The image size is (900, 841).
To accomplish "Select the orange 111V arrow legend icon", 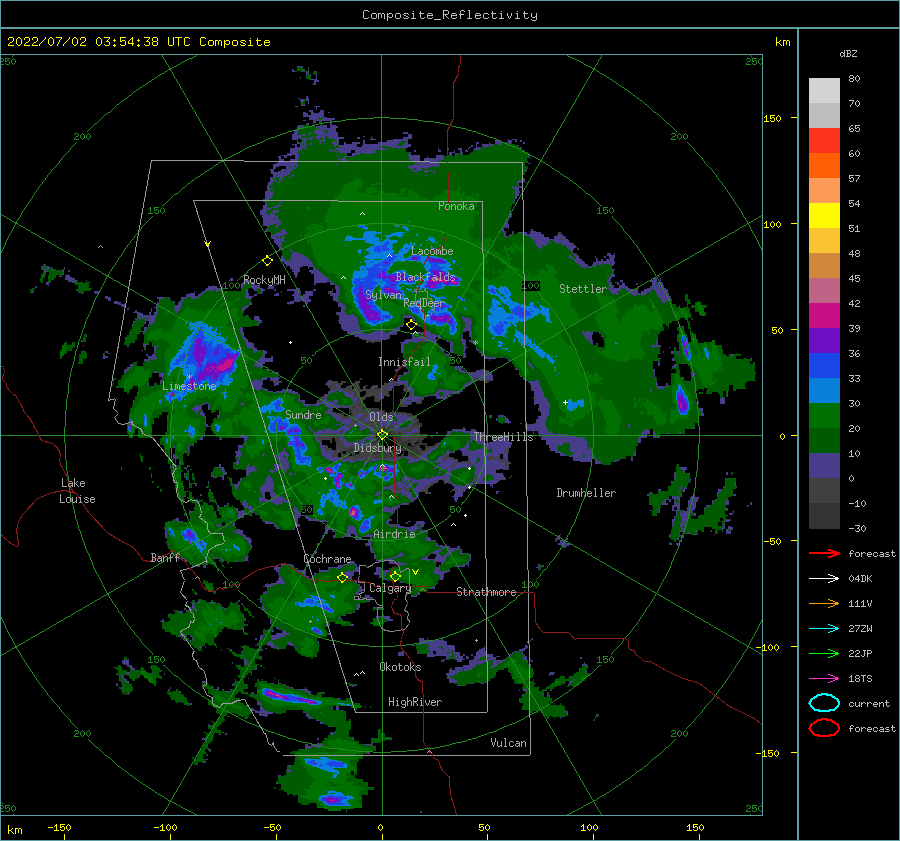I will point(824,603).
